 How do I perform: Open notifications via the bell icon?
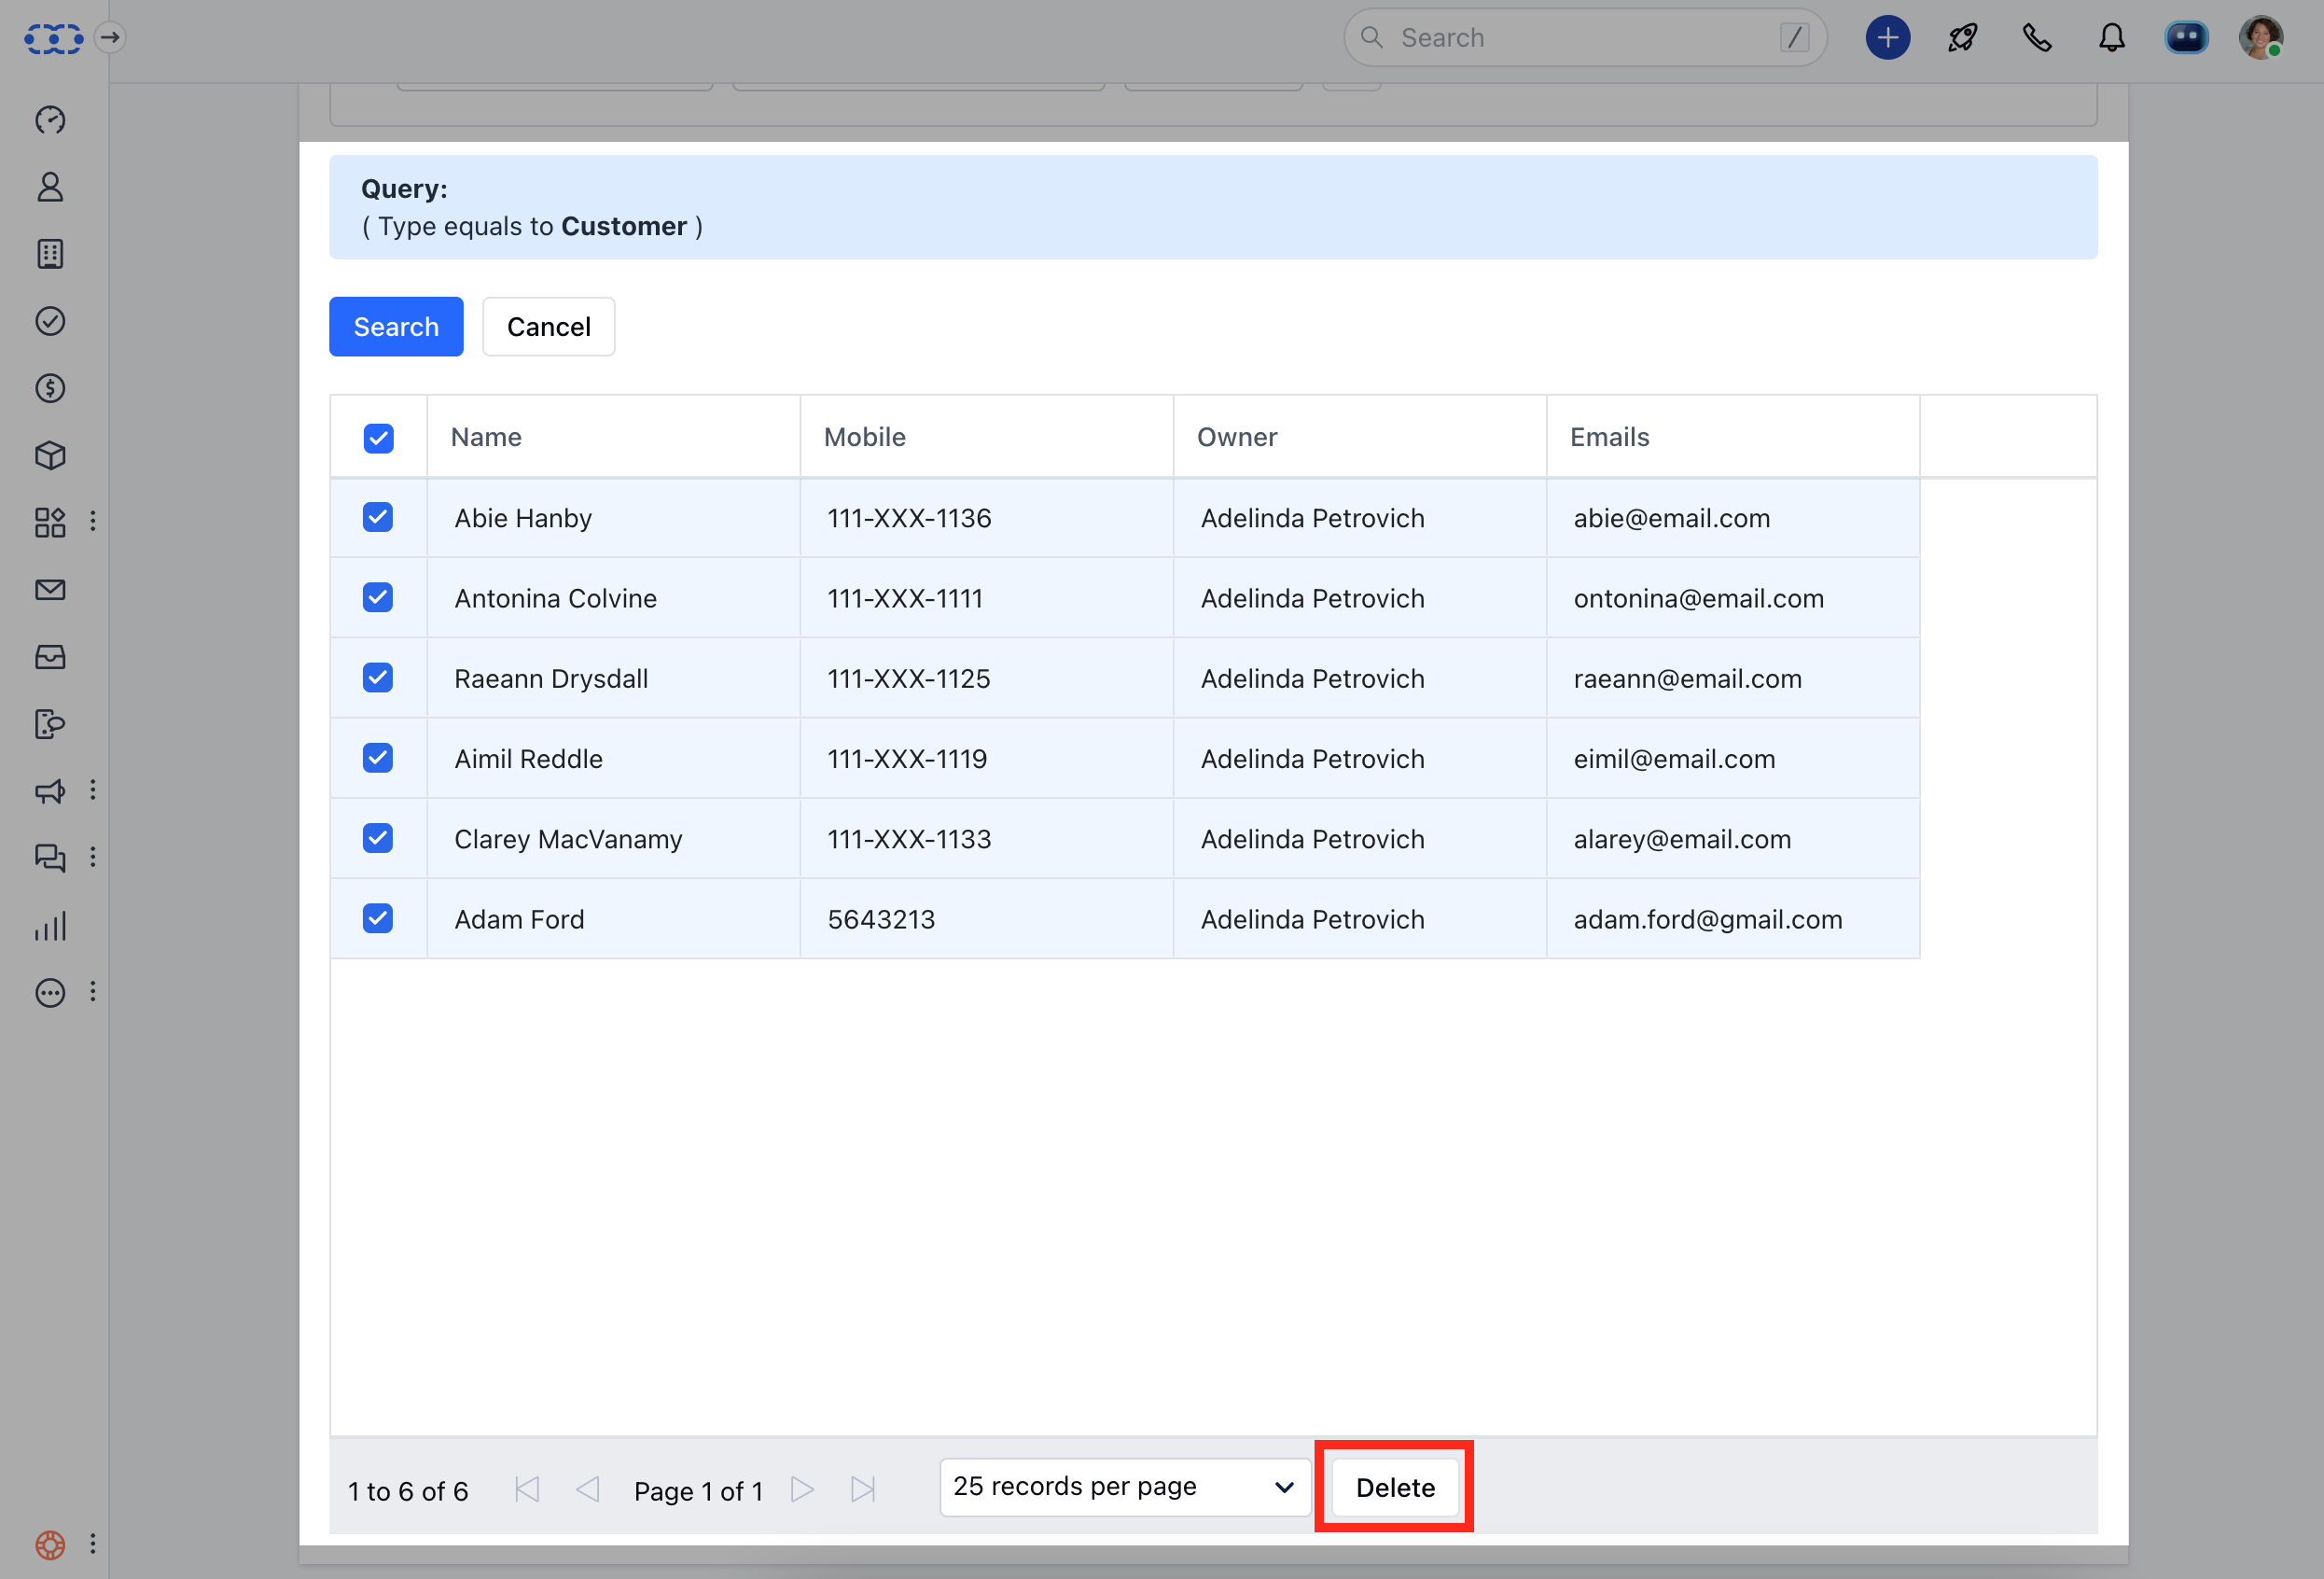pos(2112,37)
